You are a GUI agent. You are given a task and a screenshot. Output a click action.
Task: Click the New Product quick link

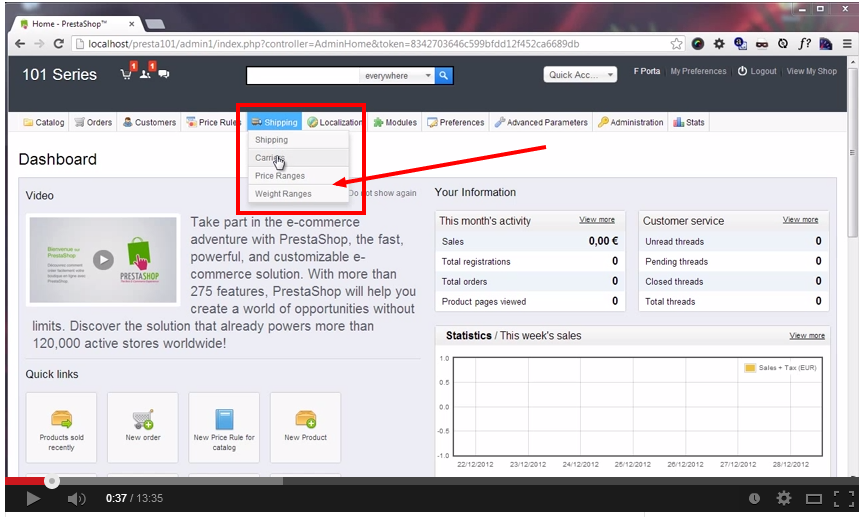click(306, 427)
